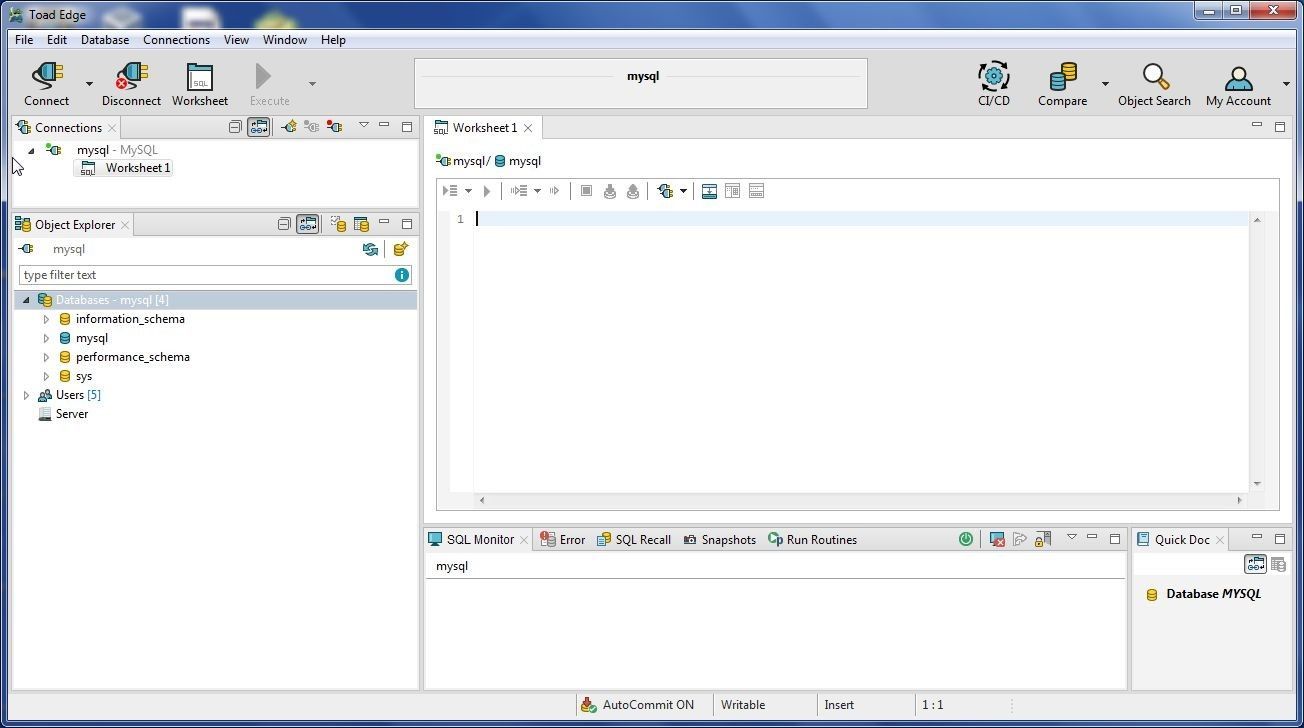
Task: Click the clear monitor icon with red X
Action: [x=997, y=539]
